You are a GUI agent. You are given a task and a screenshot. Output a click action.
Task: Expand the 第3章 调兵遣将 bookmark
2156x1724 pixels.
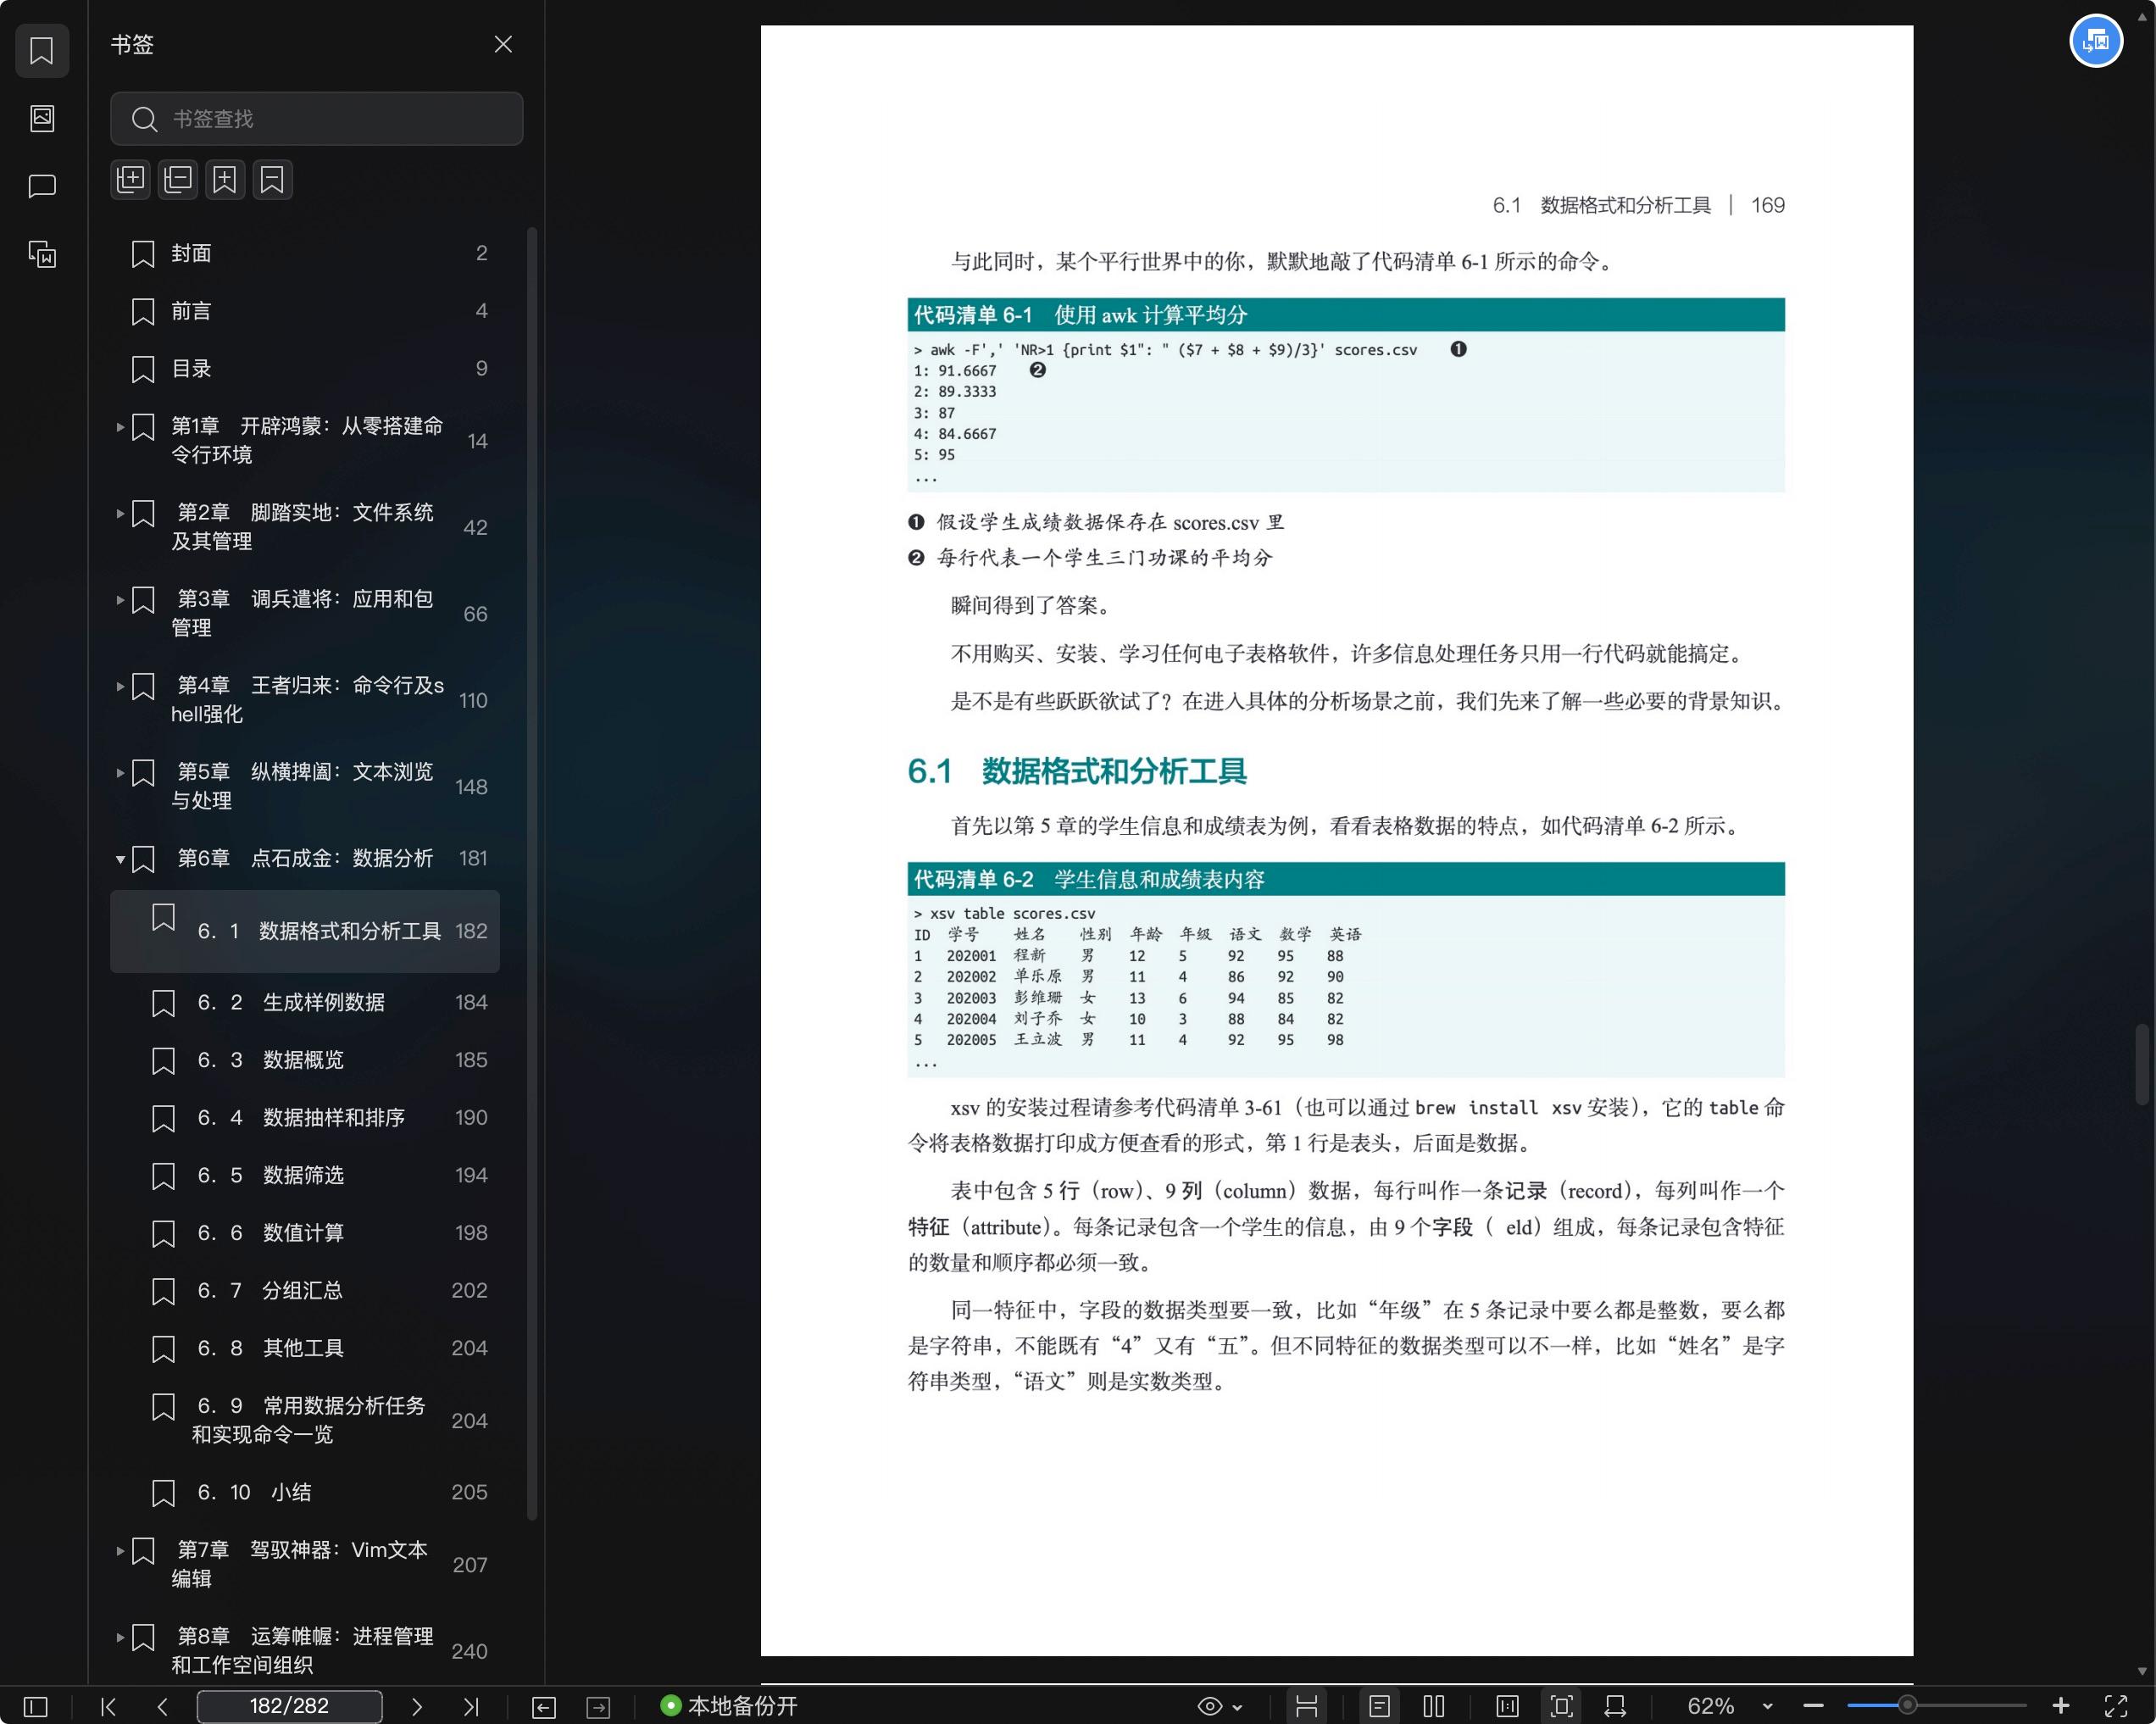[120, 600]
